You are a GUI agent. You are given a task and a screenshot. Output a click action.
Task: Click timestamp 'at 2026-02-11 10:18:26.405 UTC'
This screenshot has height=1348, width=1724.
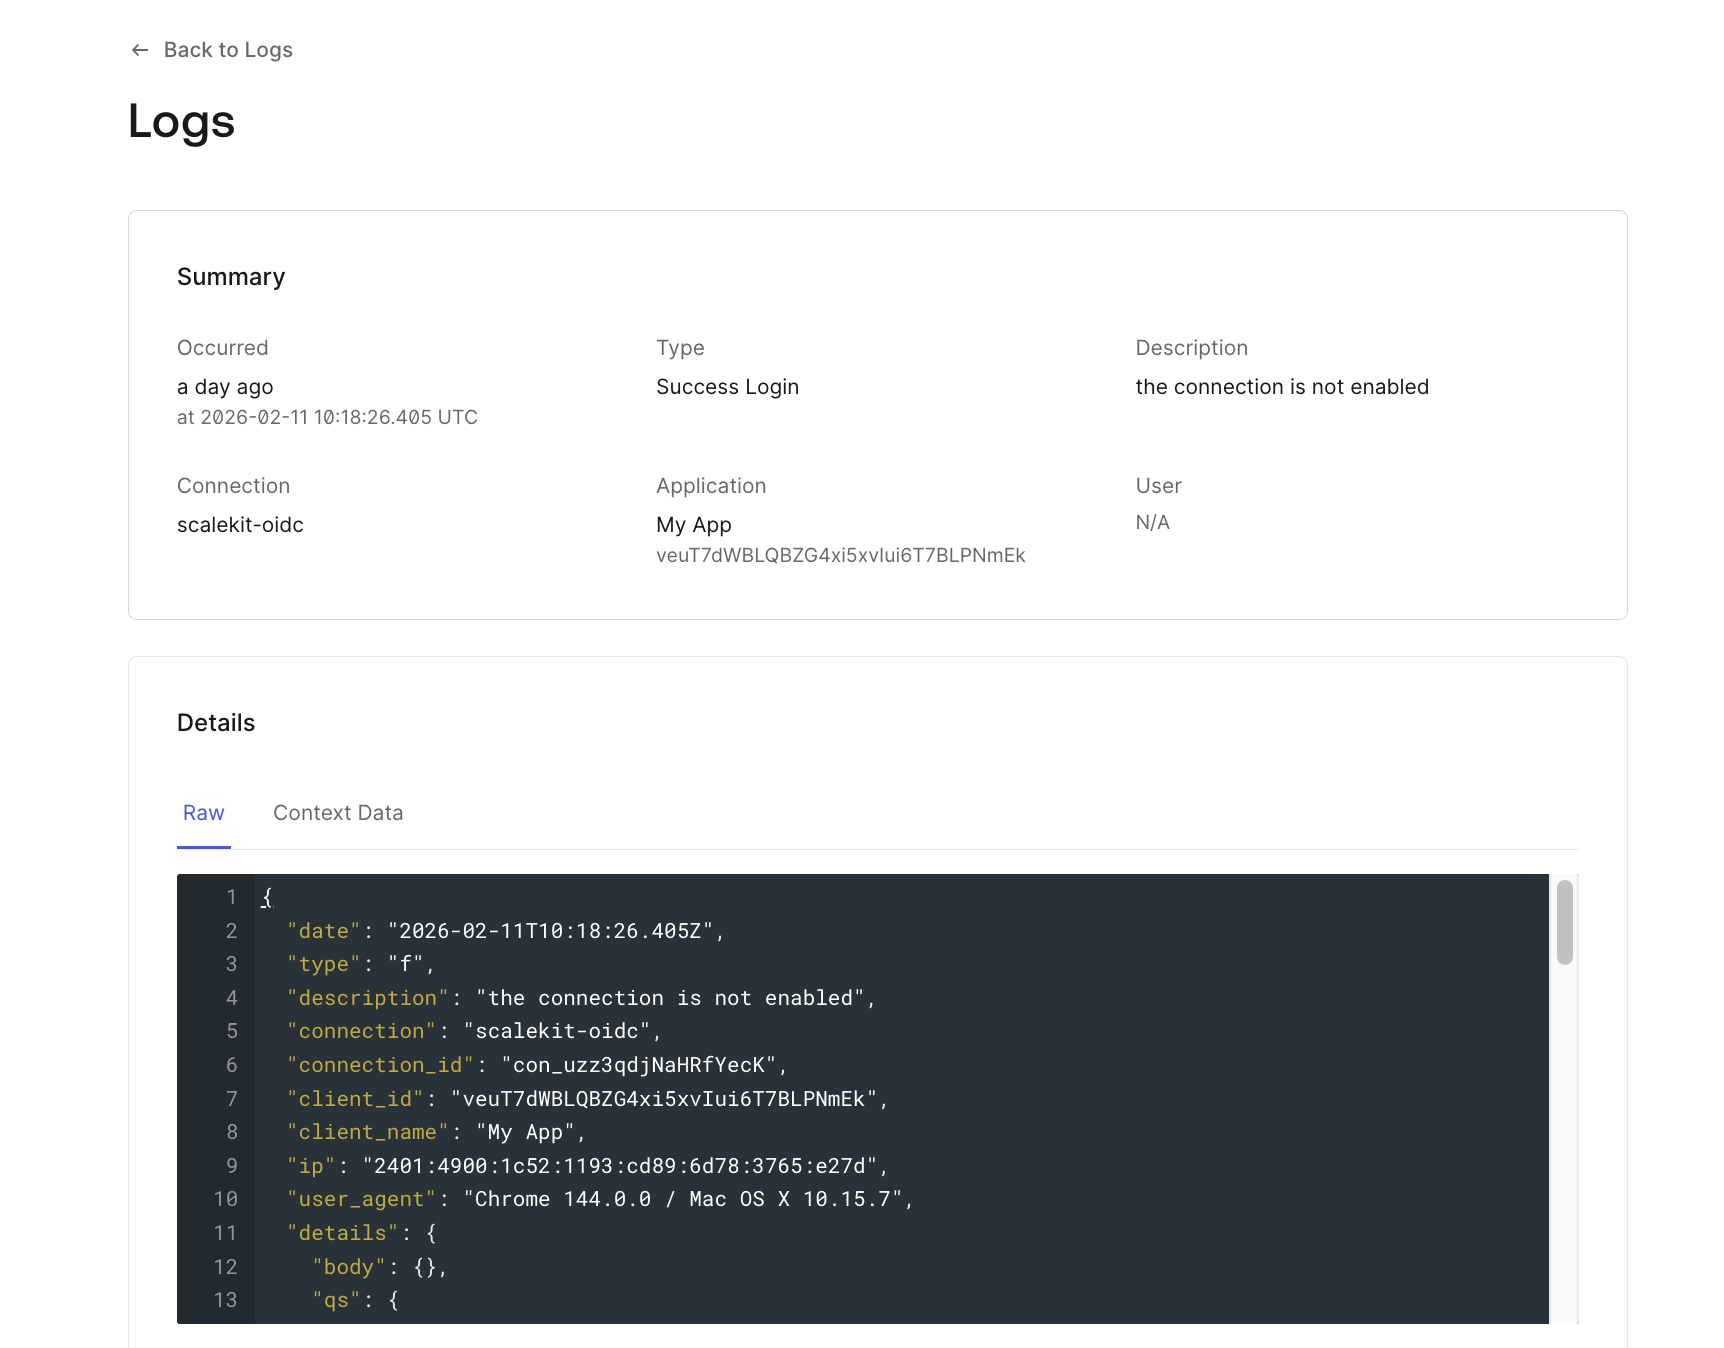click(x=327, y=417)
